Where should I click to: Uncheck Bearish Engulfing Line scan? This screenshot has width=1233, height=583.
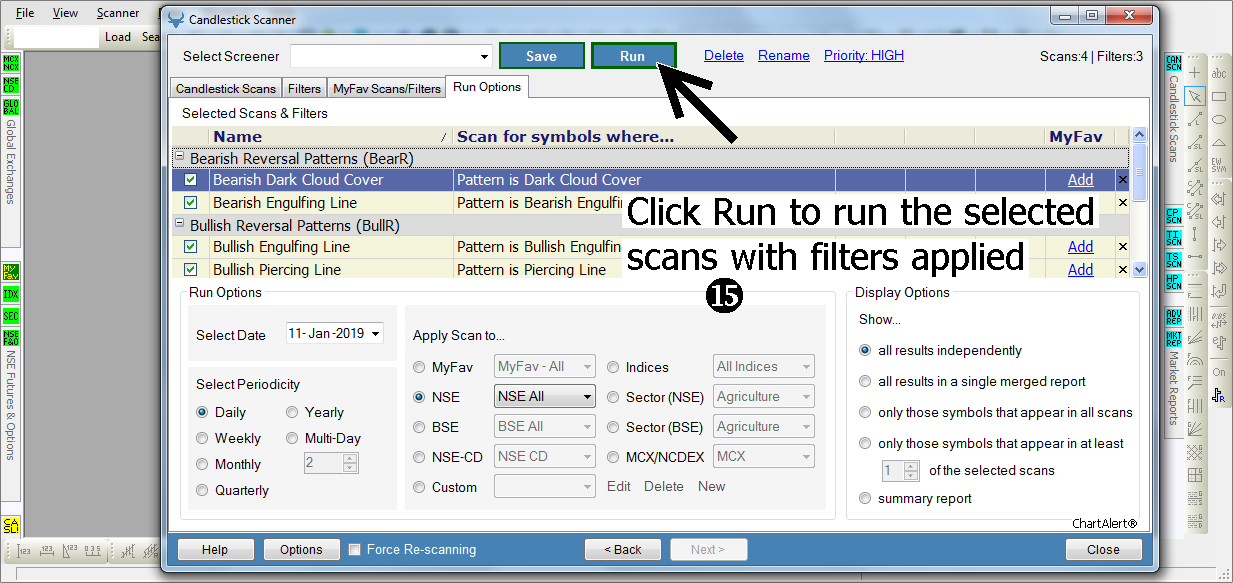pos(191,203)
